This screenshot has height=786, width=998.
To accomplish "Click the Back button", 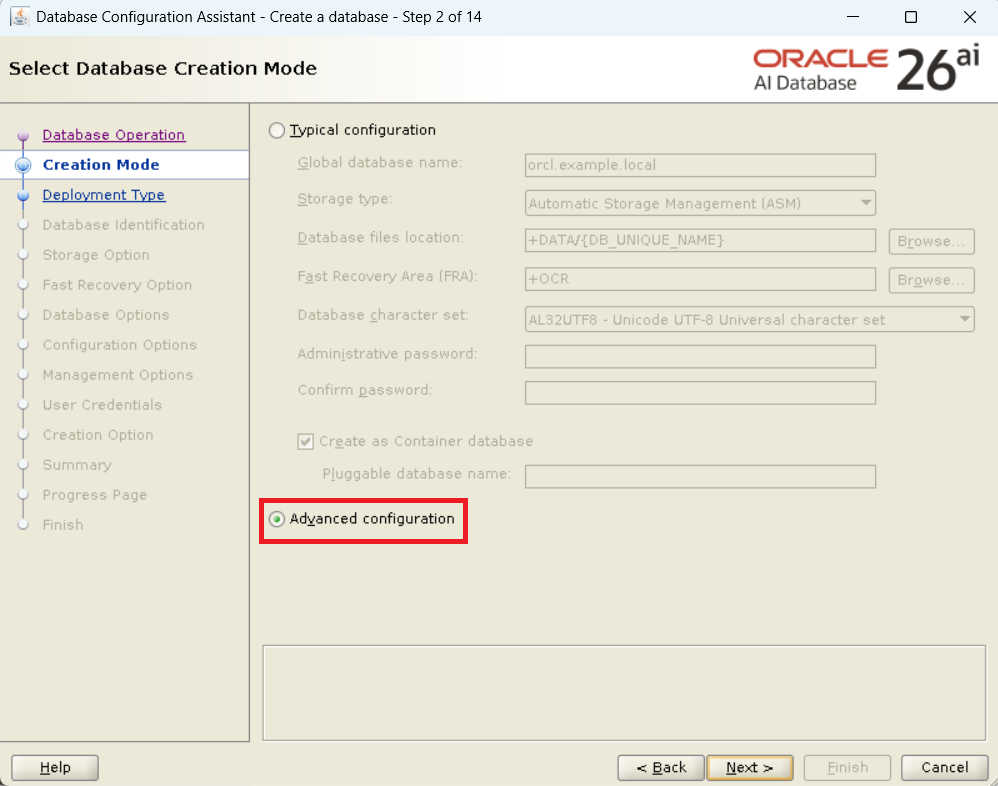I will (x=660, y=768).
